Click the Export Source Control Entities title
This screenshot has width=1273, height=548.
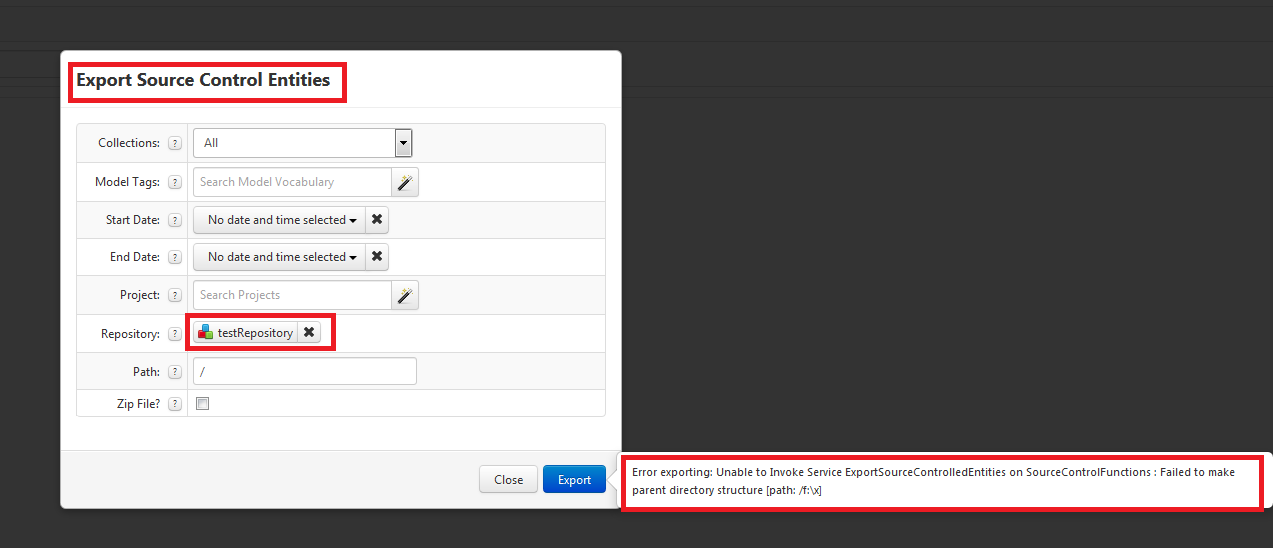coord(203,80)
